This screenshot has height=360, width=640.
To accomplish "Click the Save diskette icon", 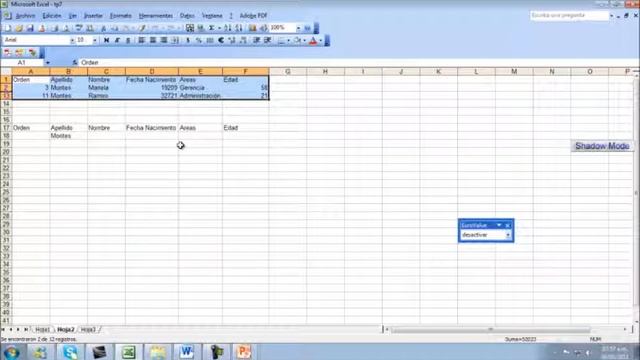I will point(30,28).
